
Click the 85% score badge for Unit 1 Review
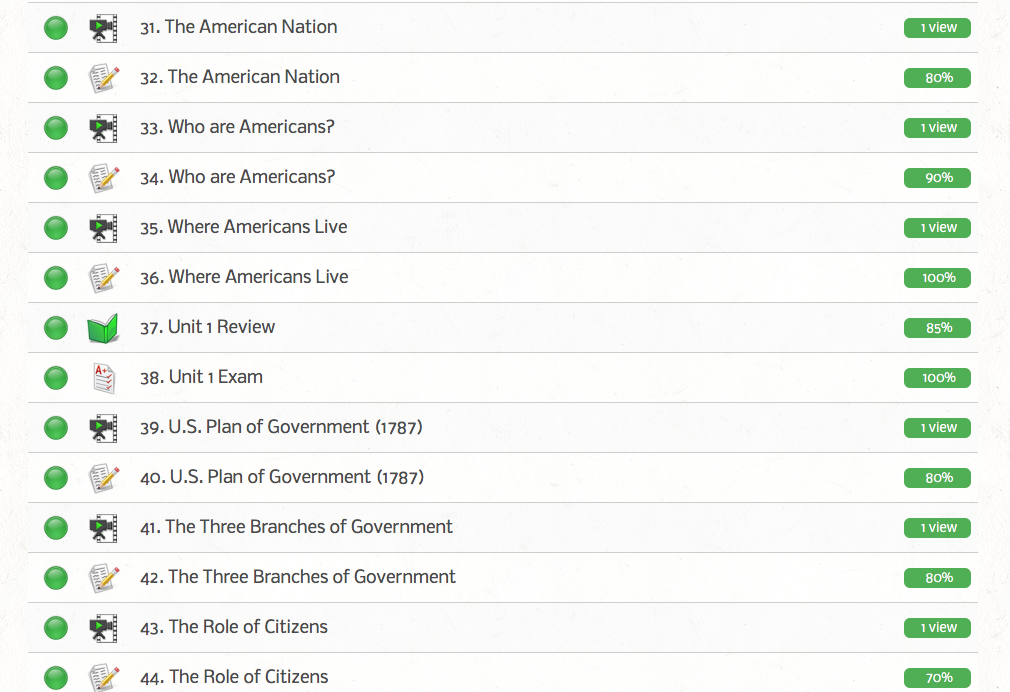[x=937, y=328]
